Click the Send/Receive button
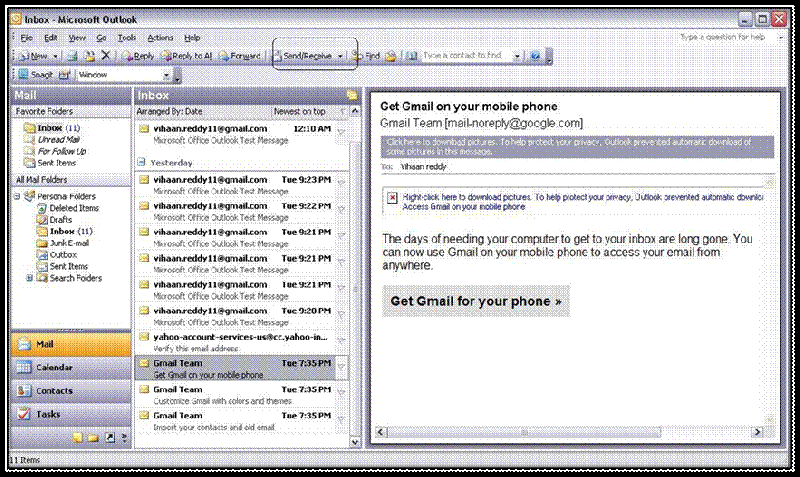The width and height of the screenshot is (800, 477). pyautogui.click(x=304, y=56)
